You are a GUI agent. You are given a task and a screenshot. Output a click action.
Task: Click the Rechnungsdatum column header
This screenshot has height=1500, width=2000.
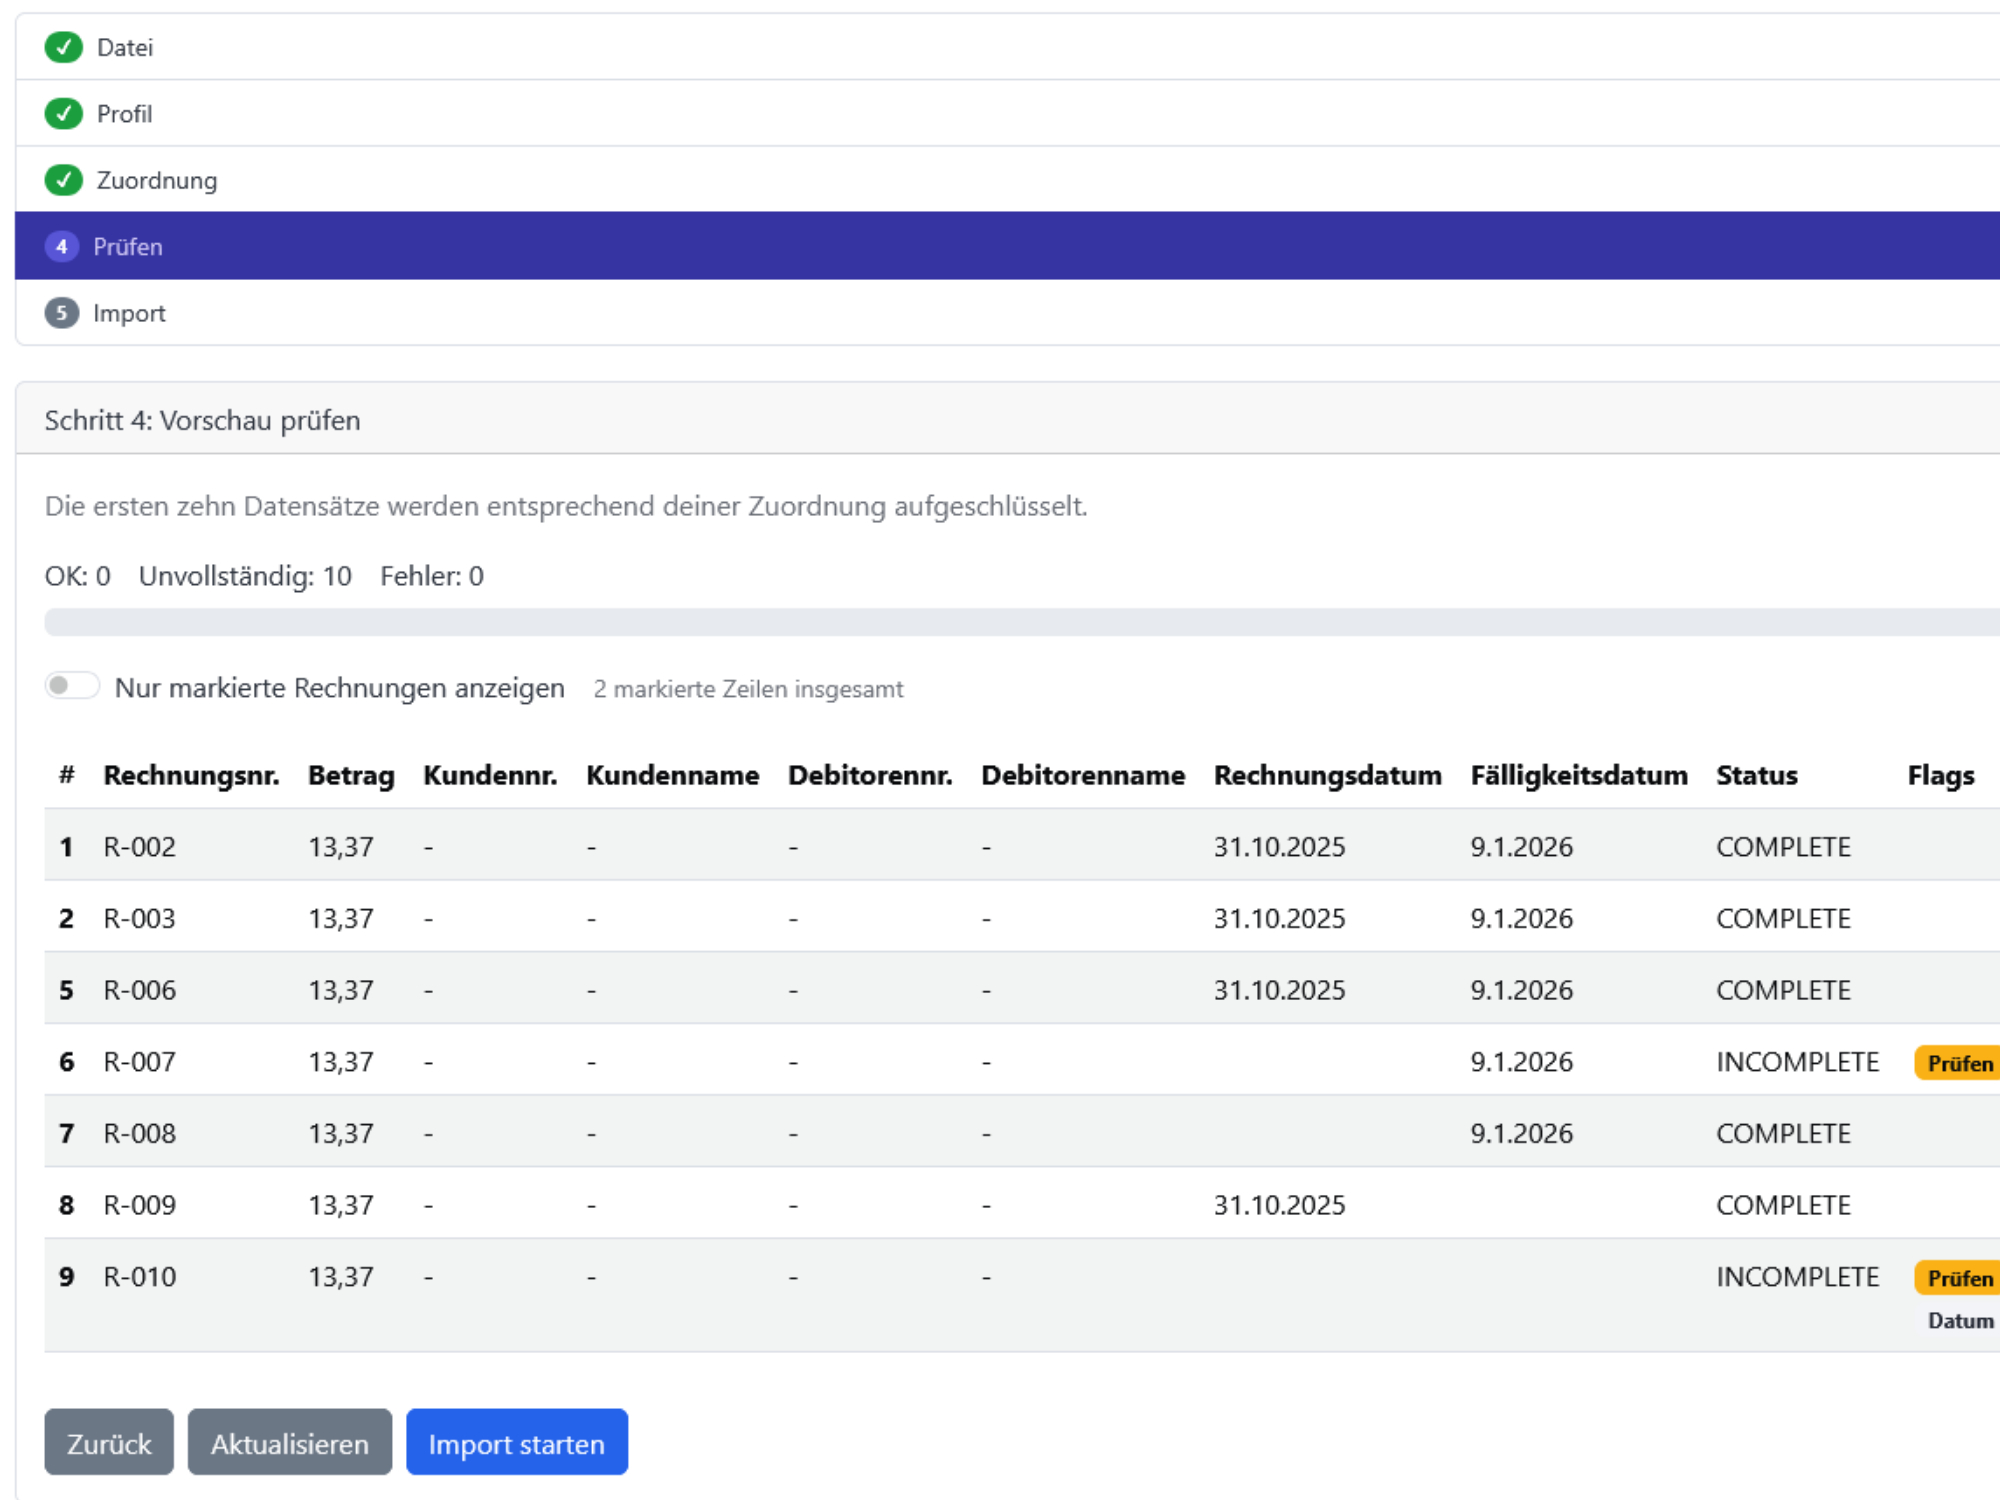[x=1328, y=775]
